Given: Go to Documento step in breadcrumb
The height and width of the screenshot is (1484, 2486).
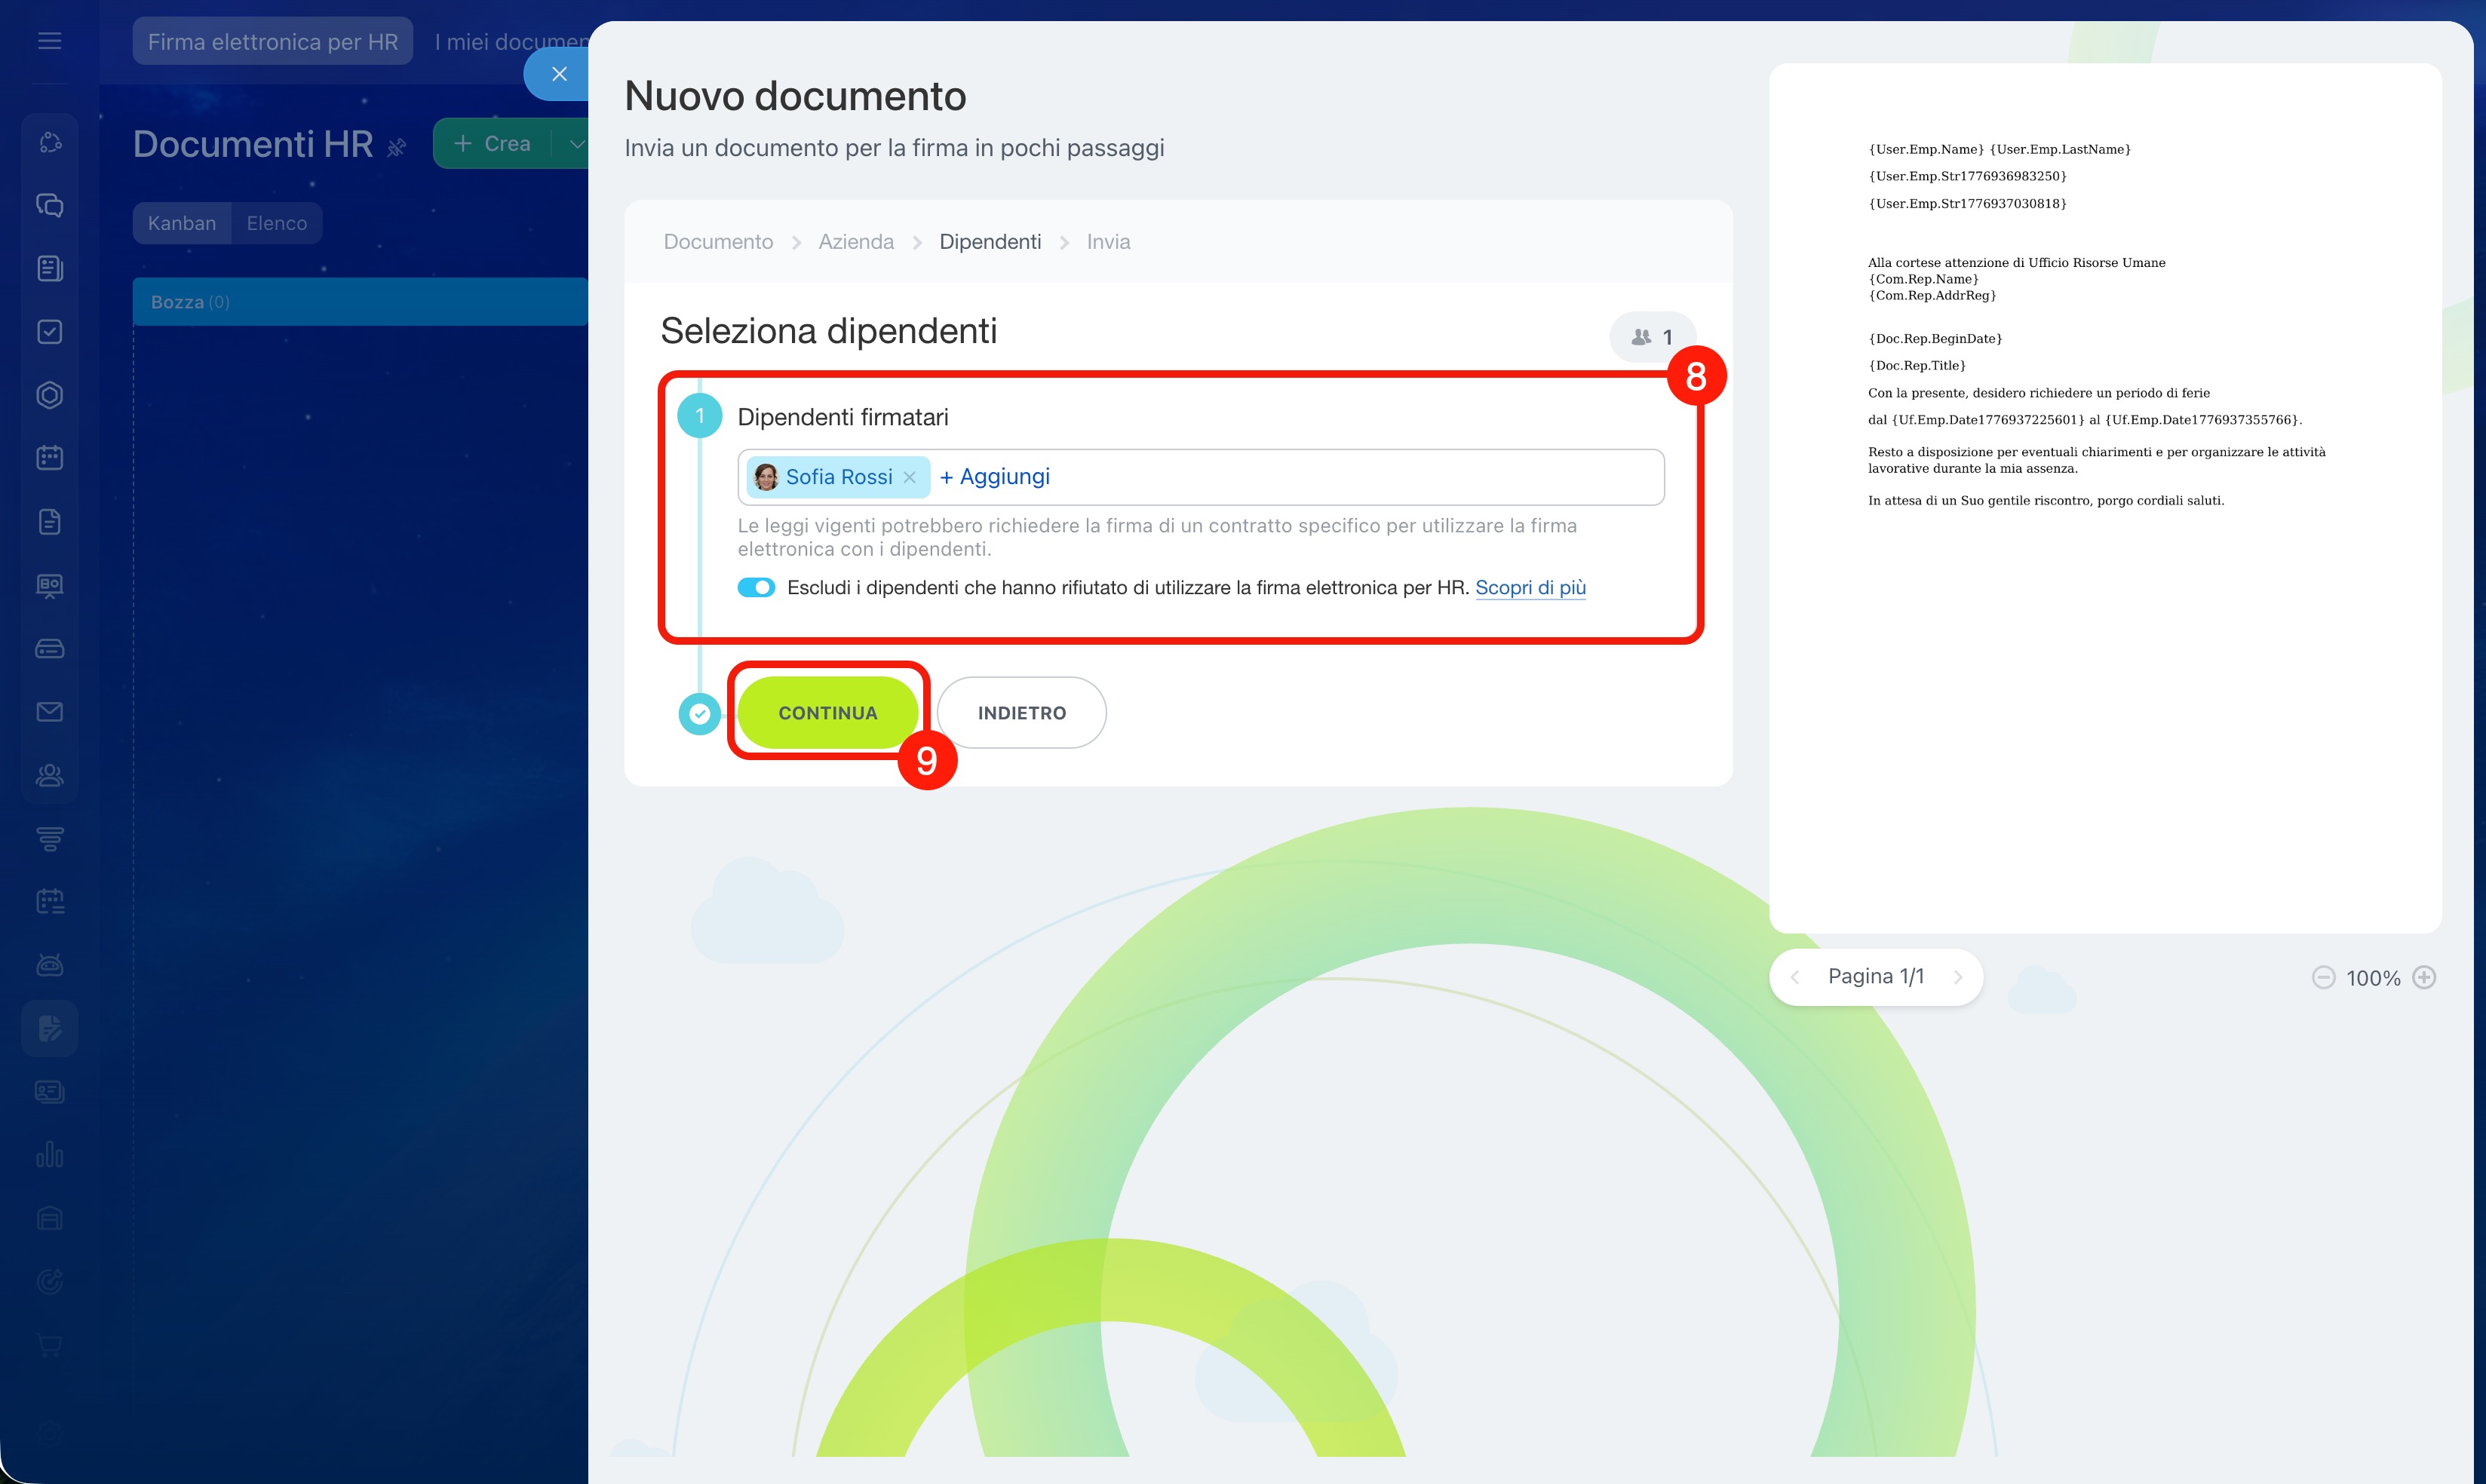Looking at the screenshot, I should point(718,242).
